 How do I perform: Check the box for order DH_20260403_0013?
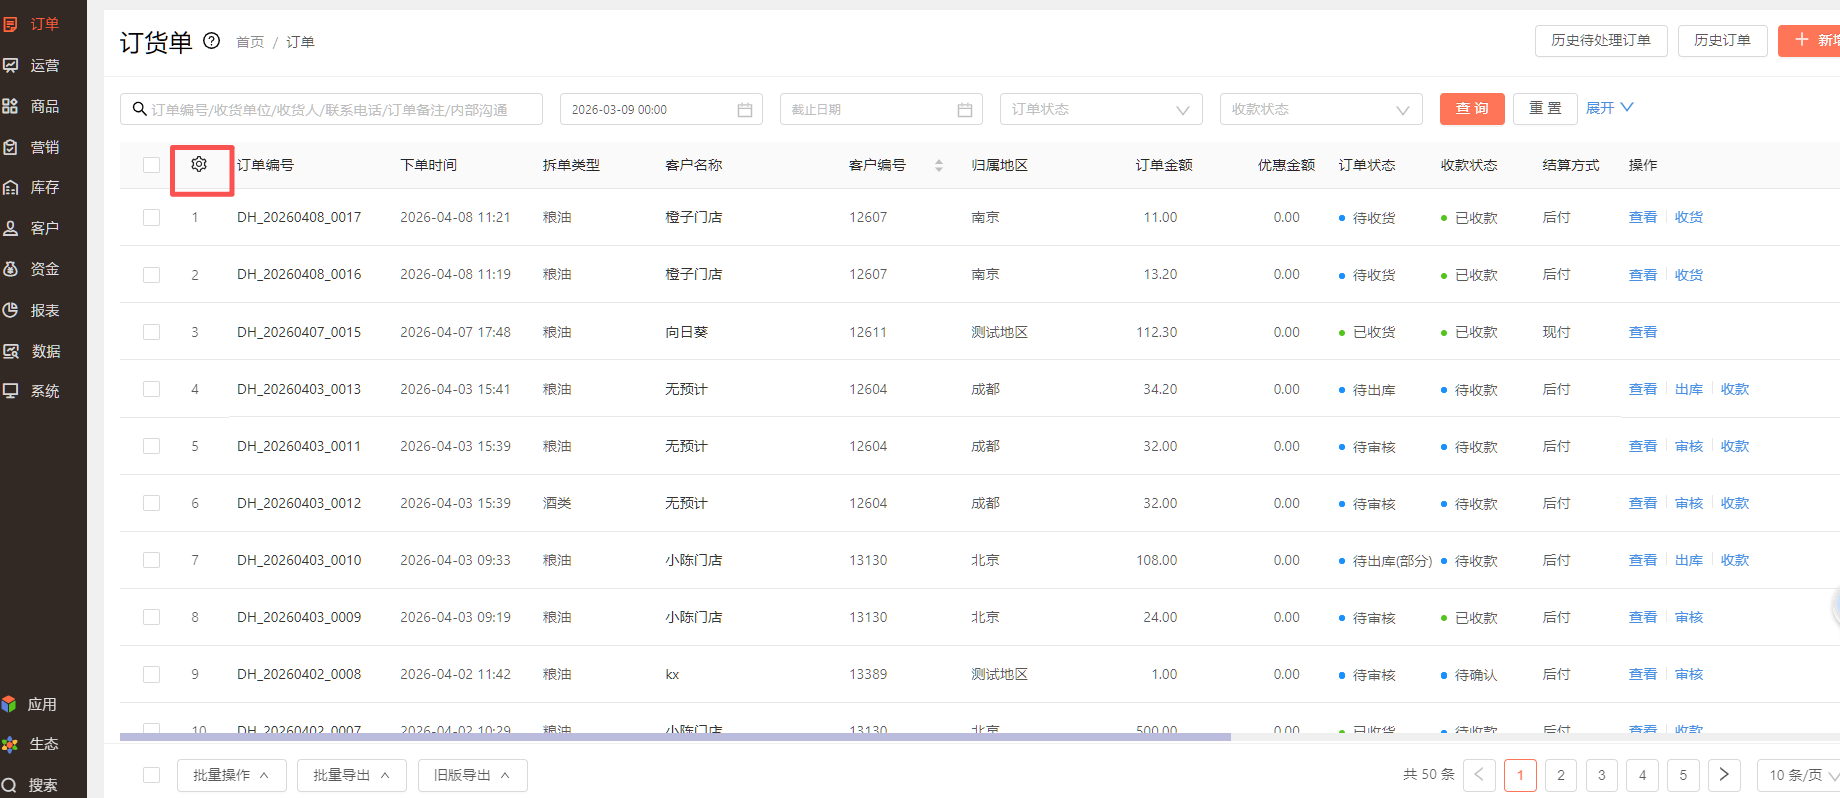pos(151,389)
